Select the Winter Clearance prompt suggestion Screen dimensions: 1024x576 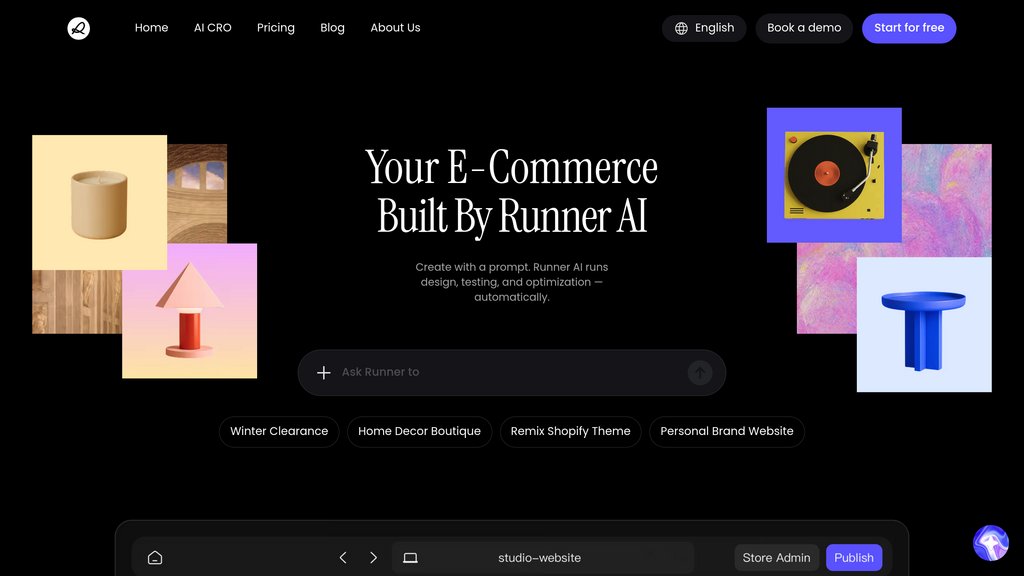click(x=279, y=431)
